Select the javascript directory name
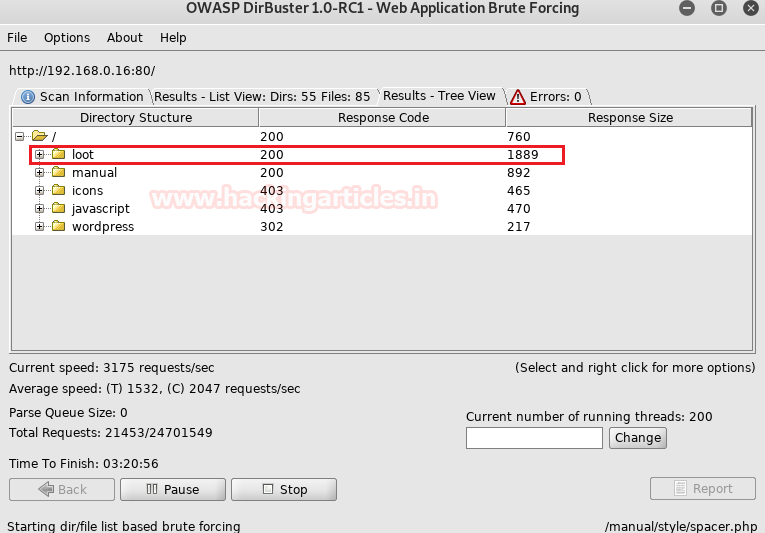This screenshot has width=765, height=533. pos(101,209)
